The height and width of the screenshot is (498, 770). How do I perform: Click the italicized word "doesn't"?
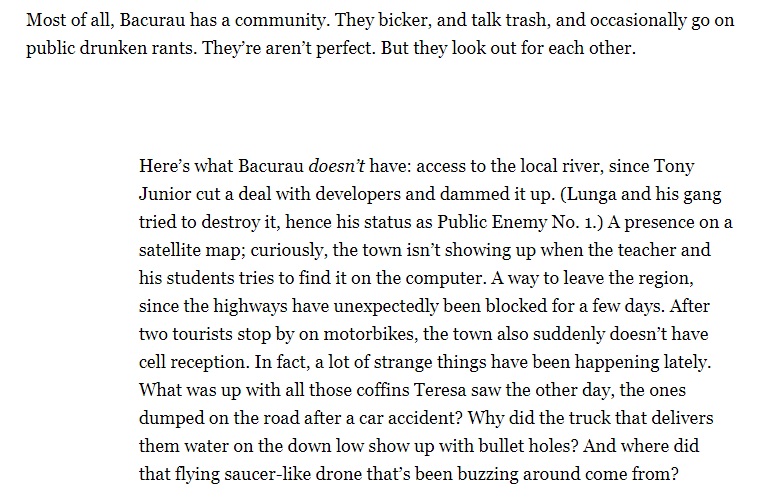click(x=336, y=166)
